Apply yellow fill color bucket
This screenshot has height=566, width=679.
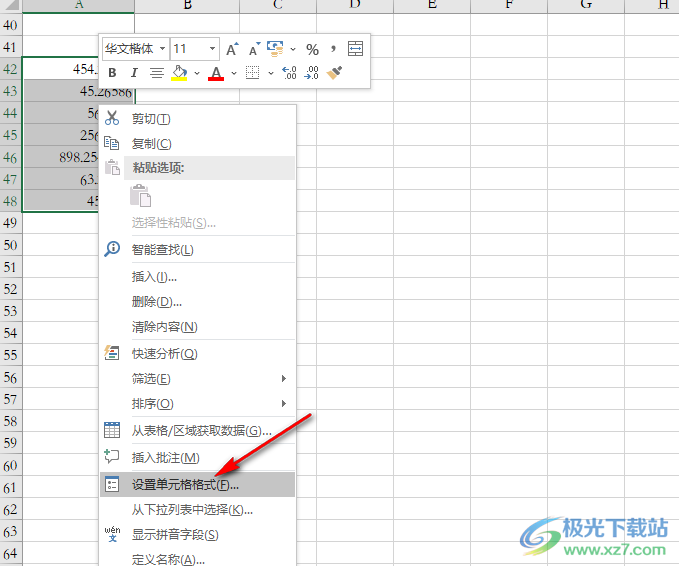click(x=179, y=73)
